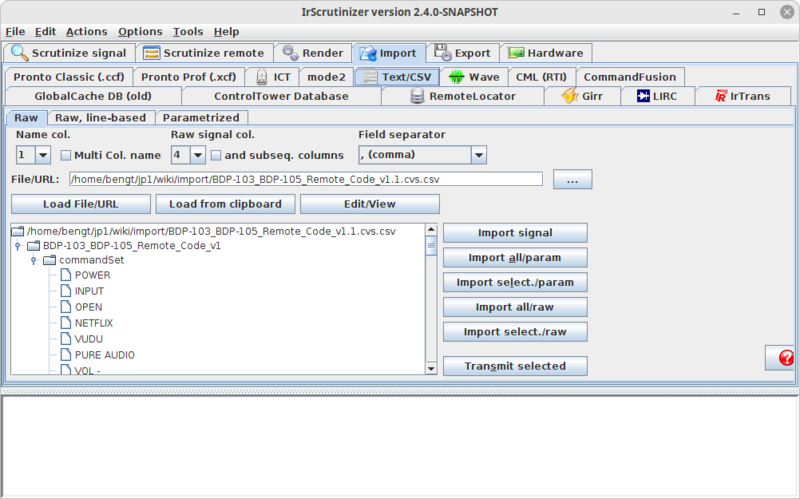Select the NETFLIX command file icon
The width and height of the screenshot is (800, 499).
coord(65,323)
